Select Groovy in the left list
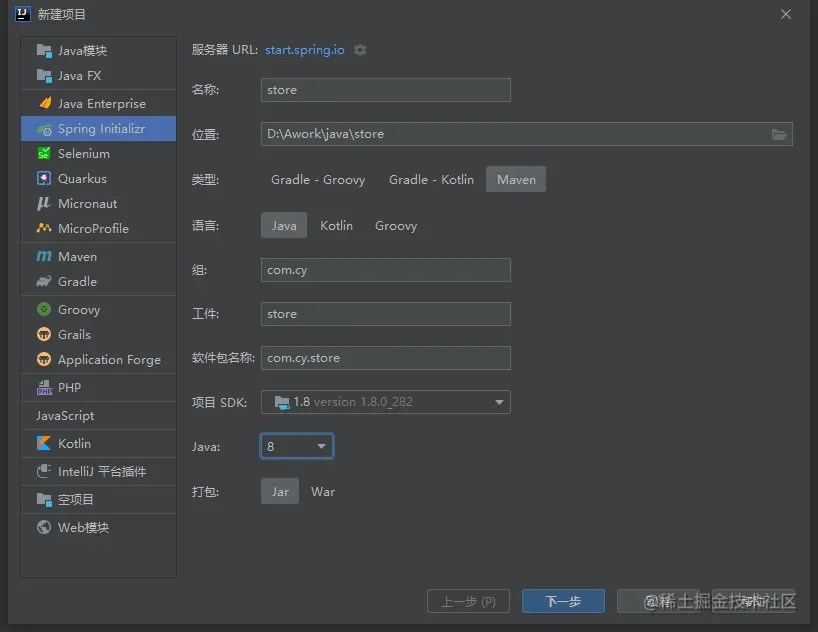 point(99,309)
